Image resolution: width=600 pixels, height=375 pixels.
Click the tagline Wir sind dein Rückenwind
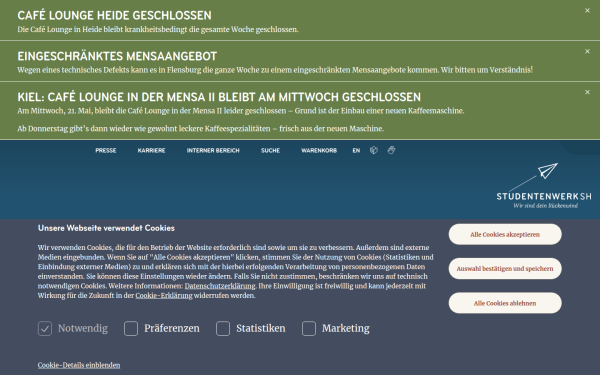point(546,206)
